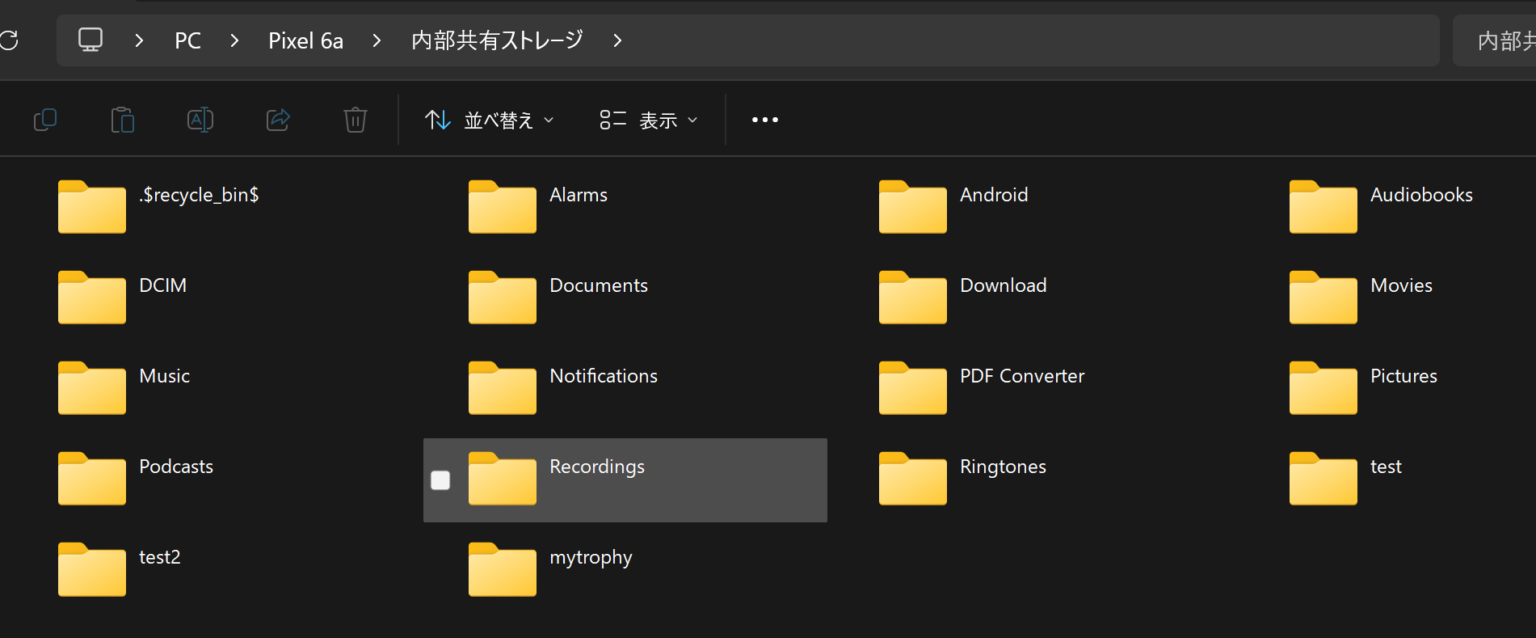The height and width of the screenshot is (638, 1536).
Task: Click the Copy icon in toolbar
Action: (45, 120)
